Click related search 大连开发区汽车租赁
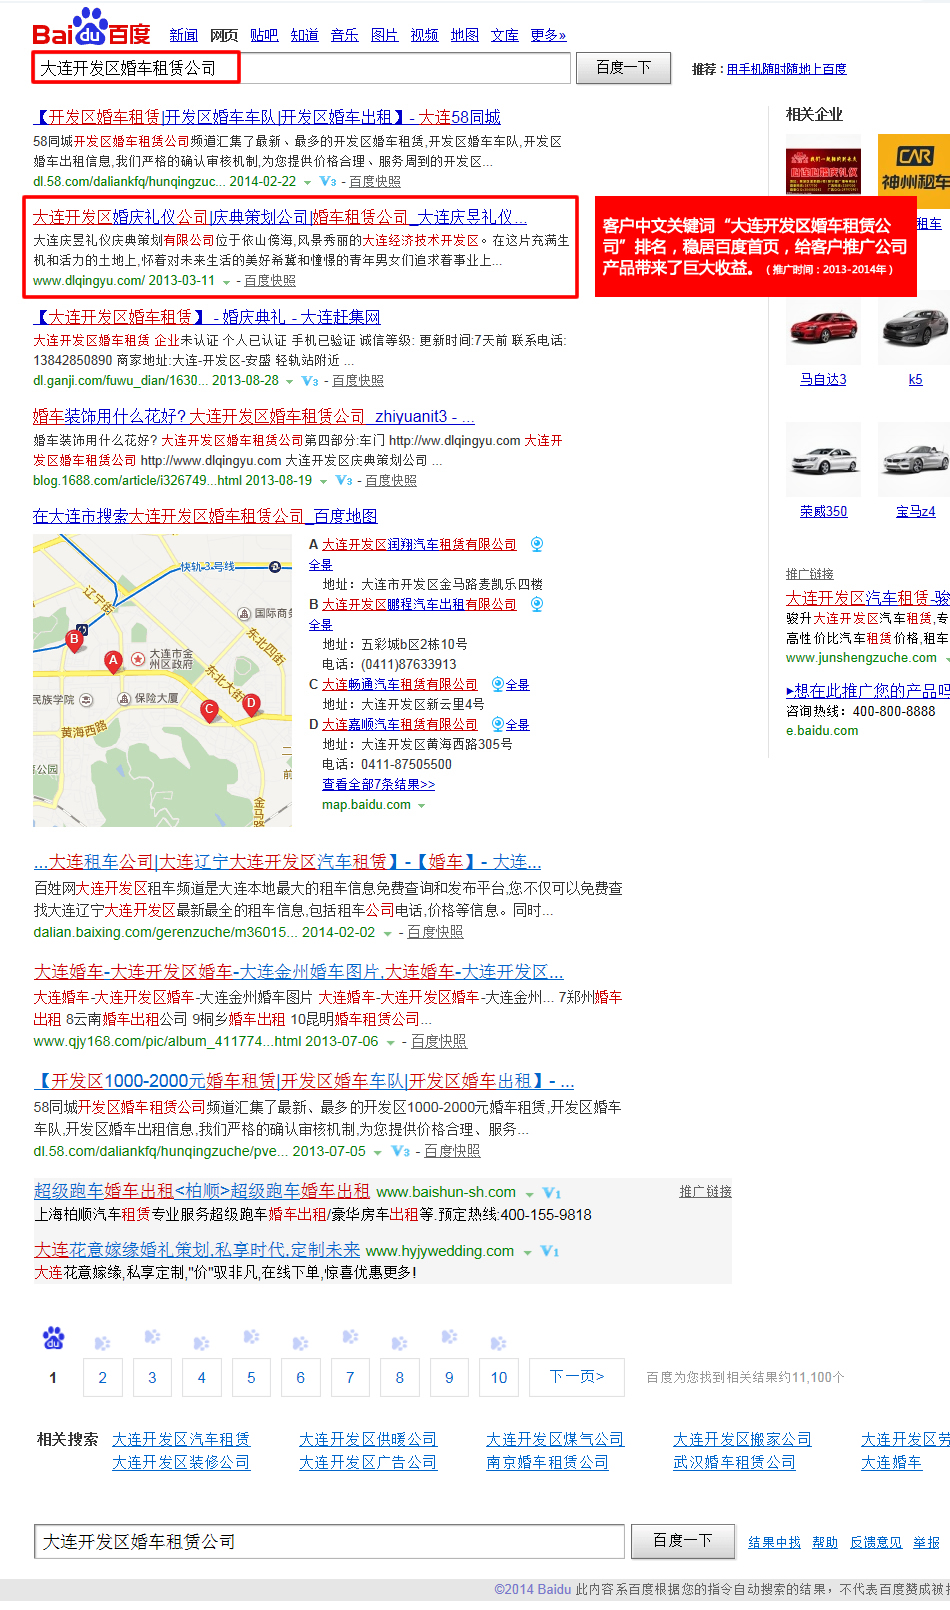This screenshot has height=1610, width=950. coord(181,1439)
